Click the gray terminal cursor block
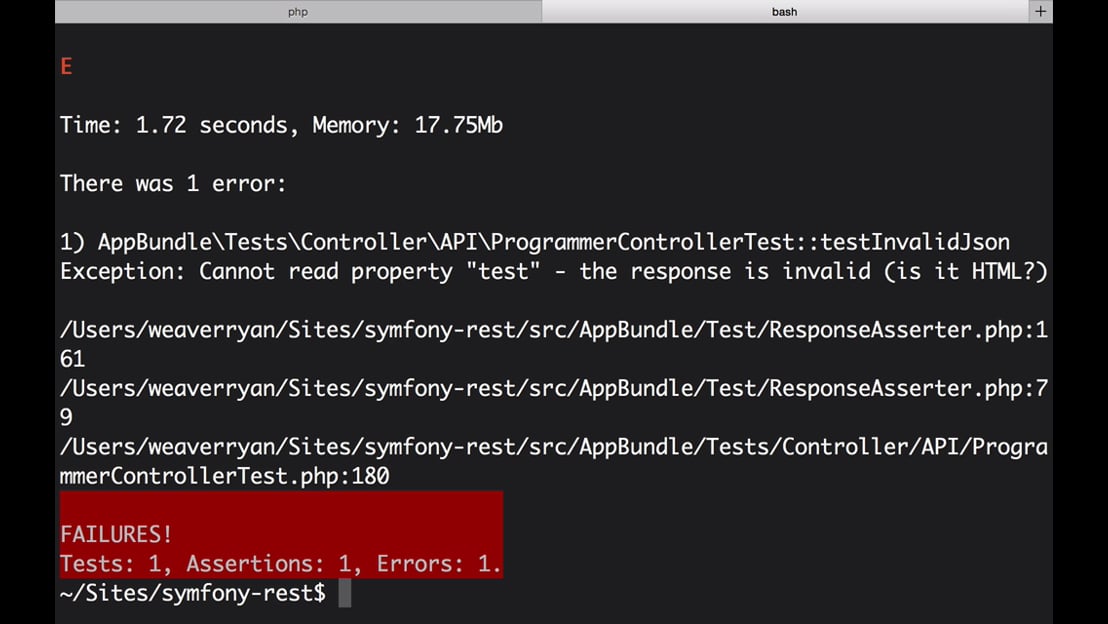The image size is (1108, 624). coord(345,593)
